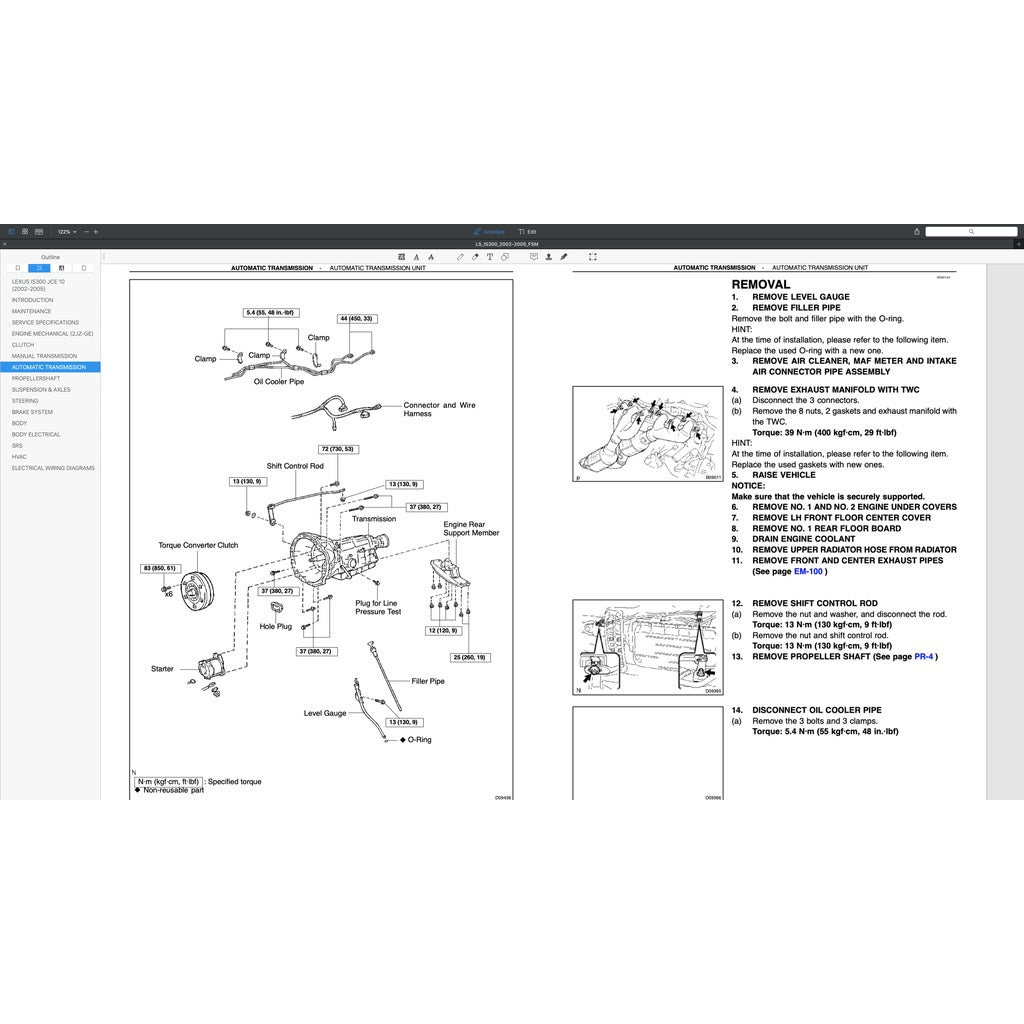The image size is (1024, 1024).
Task: Select the note comment tool
Action: click(534, 257)
